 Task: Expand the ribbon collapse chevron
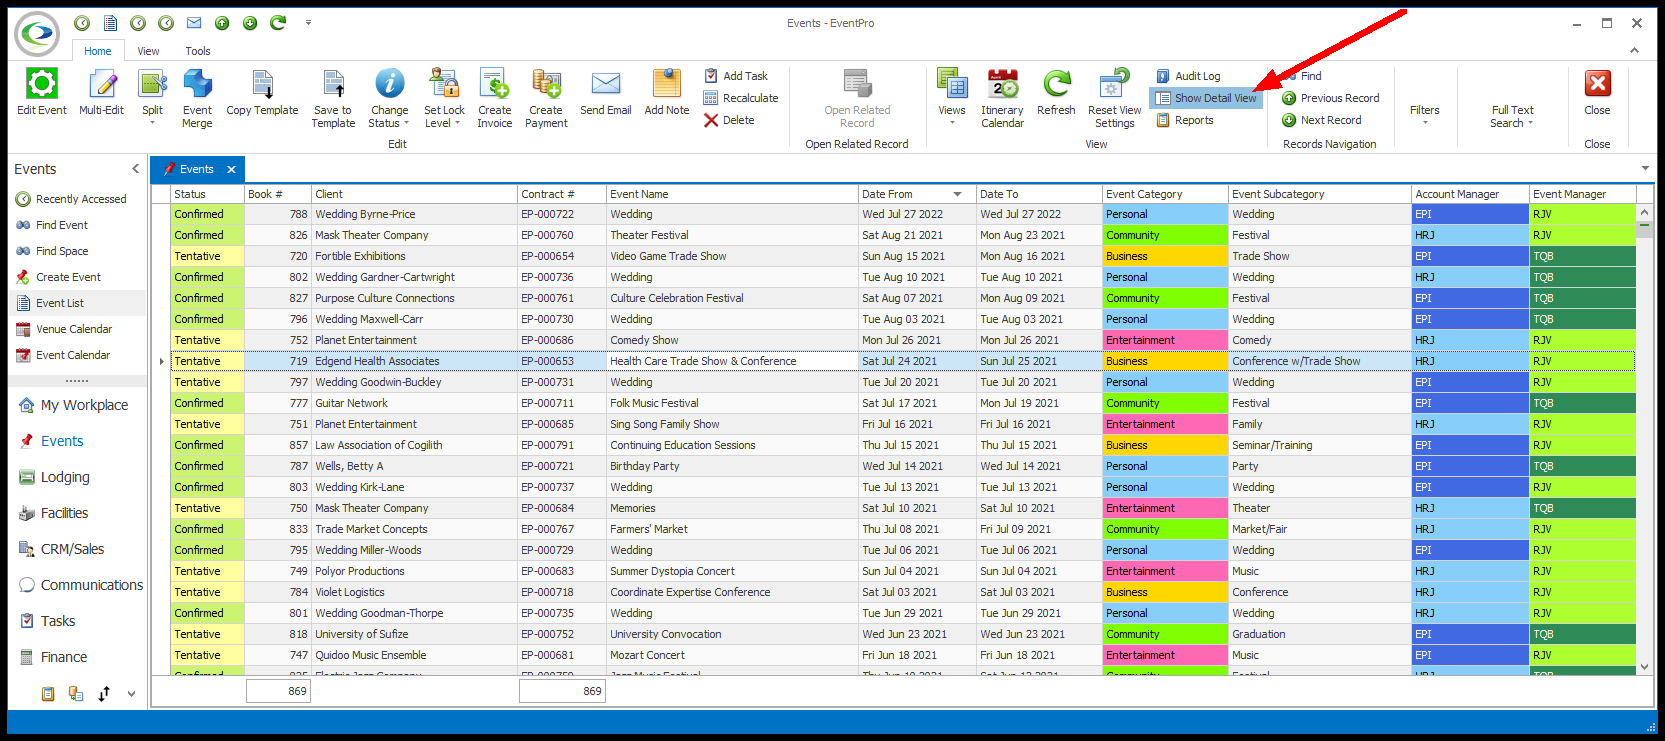(x=1635, y=50)
